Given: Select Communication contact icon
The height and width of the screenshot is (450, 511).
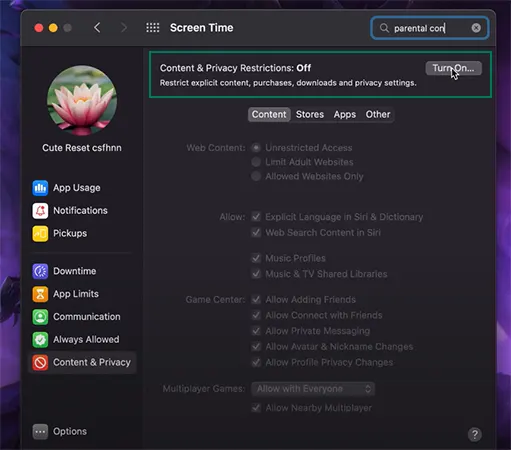Looking at the screenshot, I should click(40, 317).
